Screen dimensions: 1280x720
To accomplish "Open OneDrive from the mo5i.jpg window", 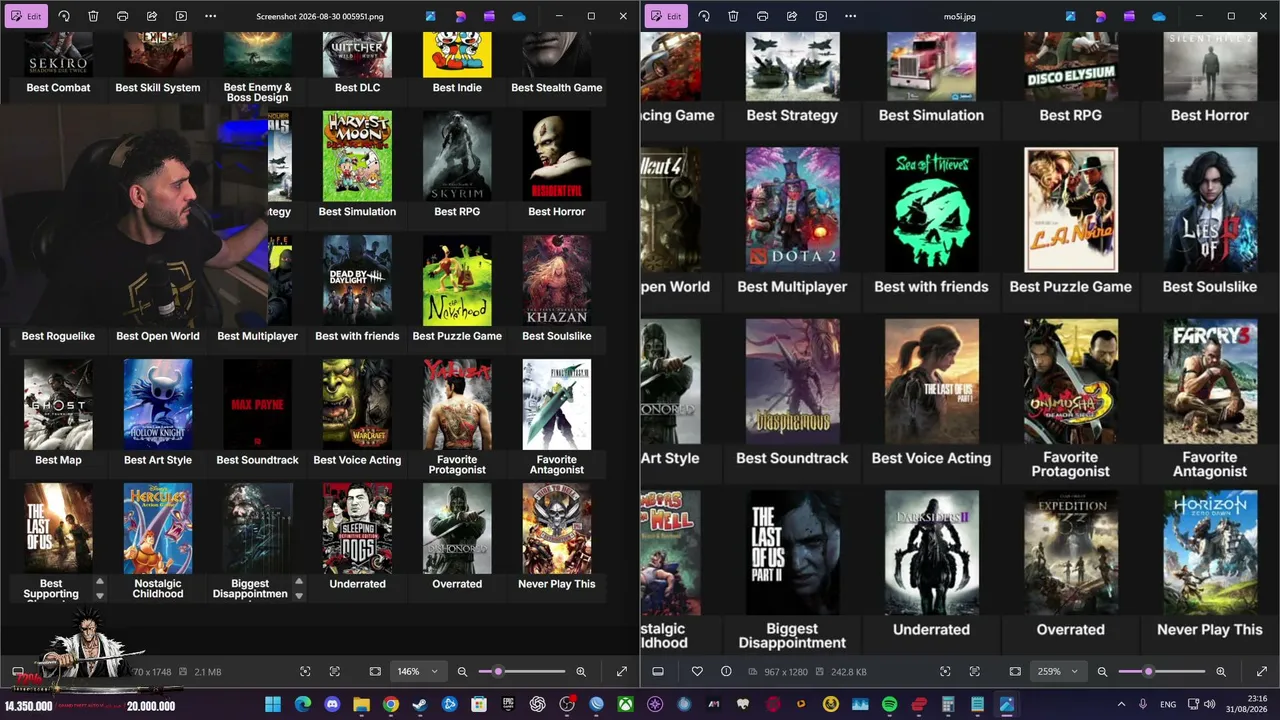I will coord(1159,16).
